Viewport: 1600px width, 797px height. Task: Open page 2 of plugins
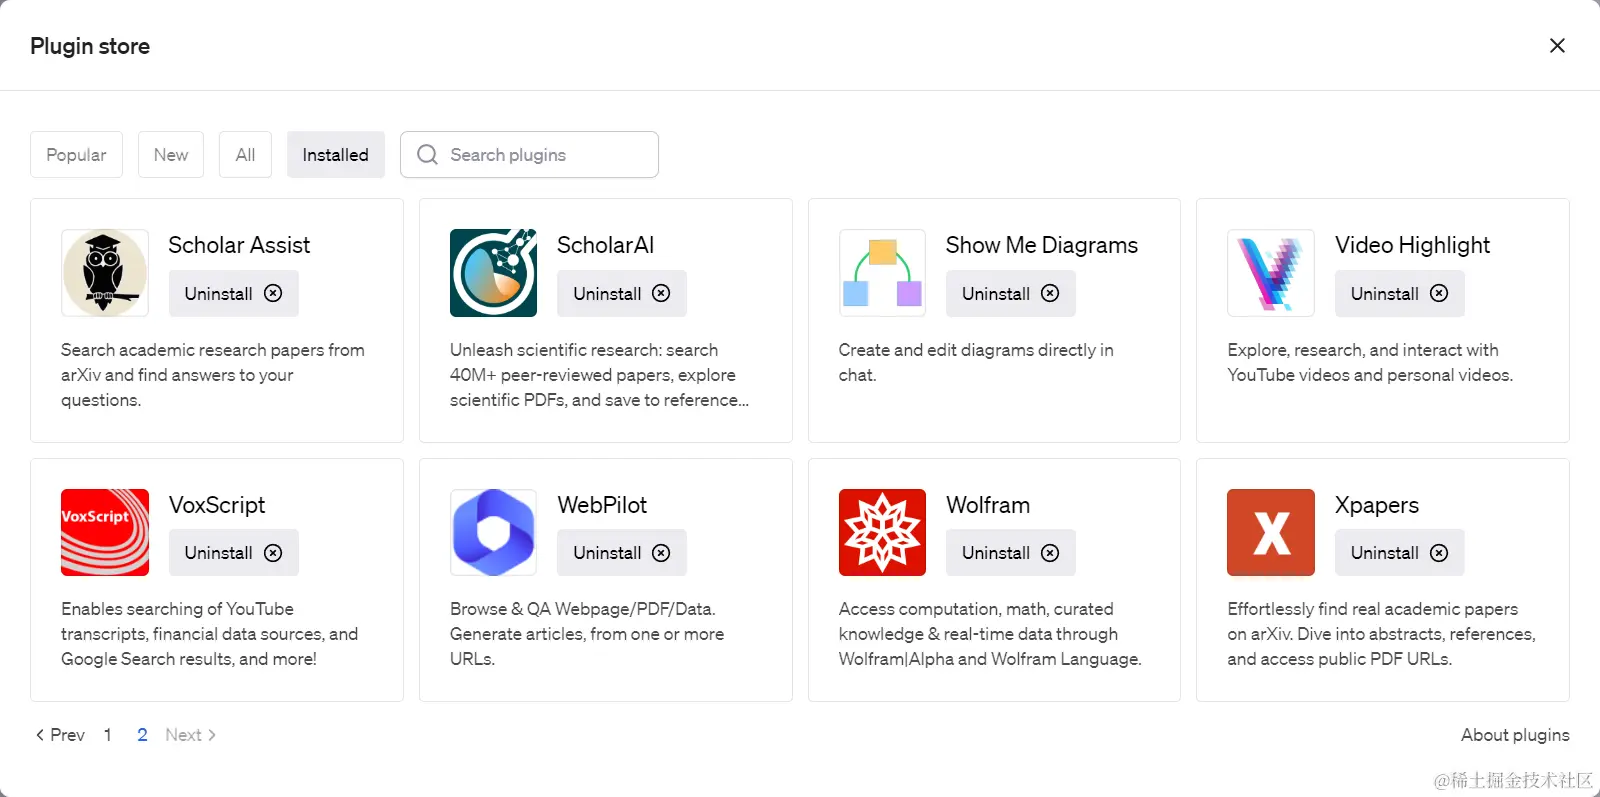pyautogui.click(x=142, y=735)
